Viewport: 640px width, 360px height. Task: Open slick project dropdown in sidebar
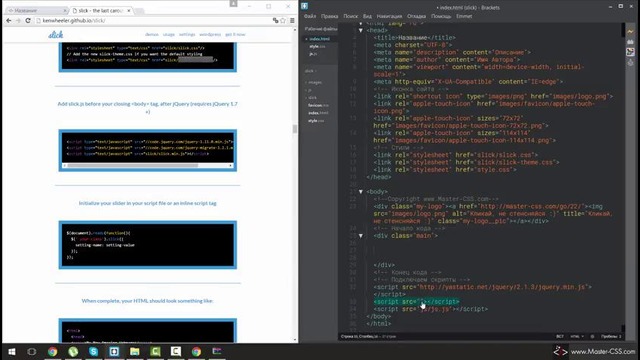[311, 71]
